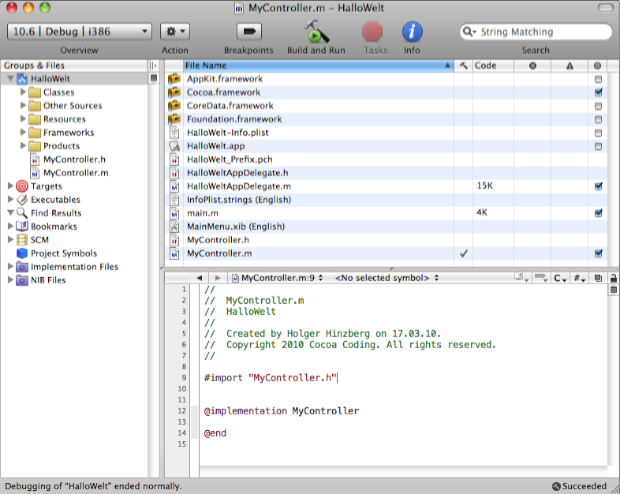This screenshot has width=620, height=494.
Task: Expand the Targets group
Action: pos(11,185)
